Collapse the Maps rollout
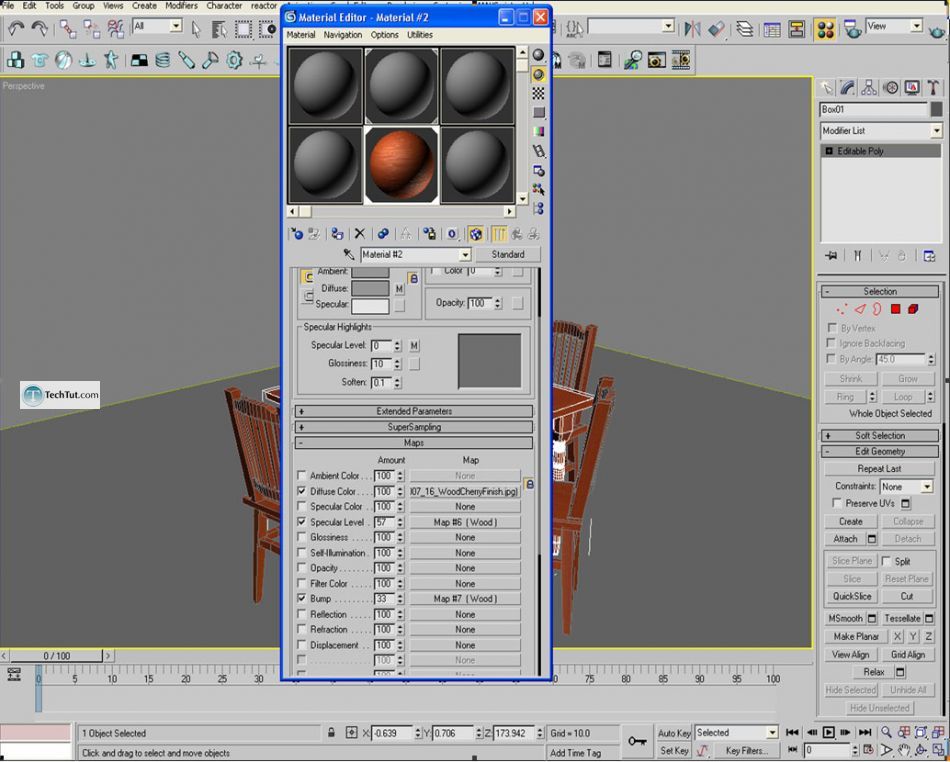 pyautogui.click(x=414, y=443)
